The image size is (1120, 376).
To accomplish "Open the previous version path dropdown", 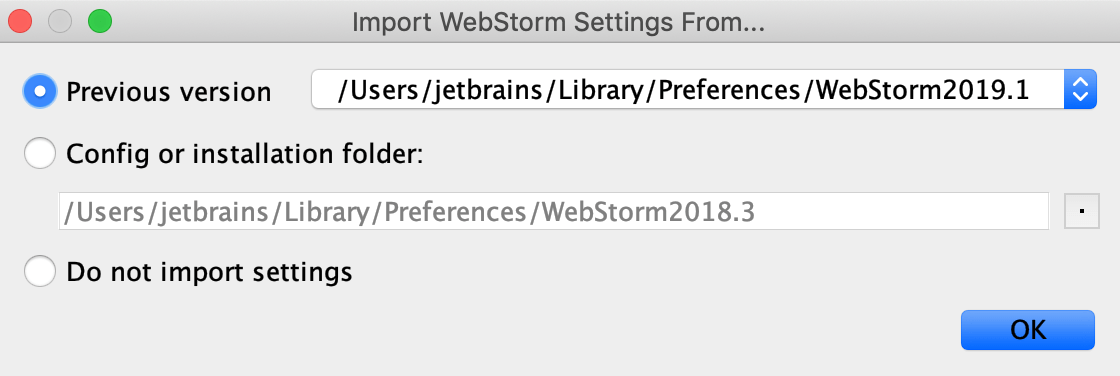I will [704, 89].
